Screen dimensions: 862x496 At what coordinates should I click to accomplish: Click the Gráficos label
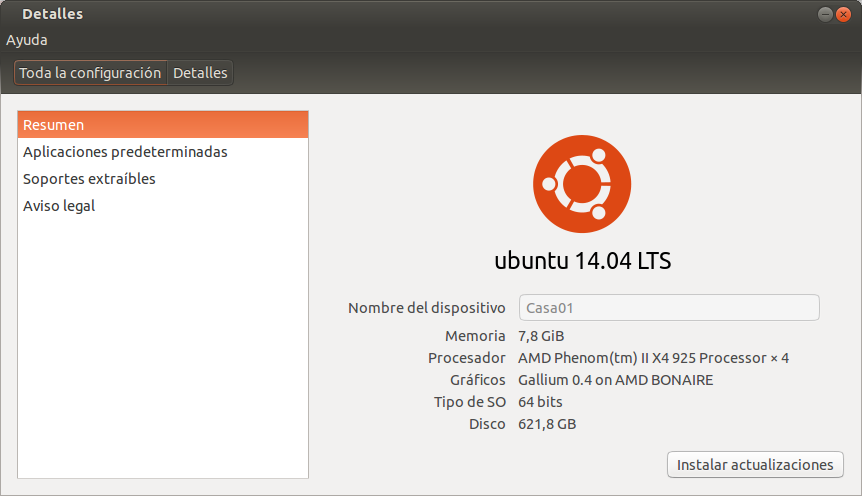coord(478,380)
